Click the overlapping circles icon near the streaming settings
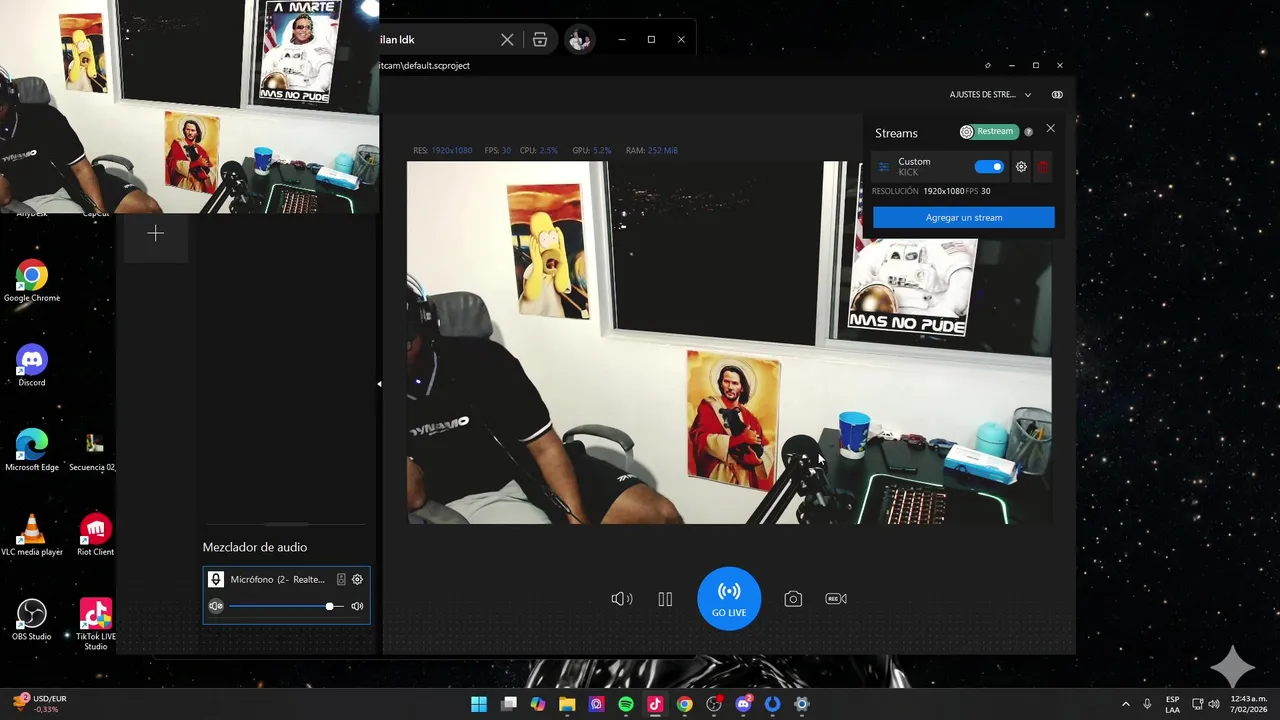This screenshot has width=1280, height=720. click(x=1057, y=95)
